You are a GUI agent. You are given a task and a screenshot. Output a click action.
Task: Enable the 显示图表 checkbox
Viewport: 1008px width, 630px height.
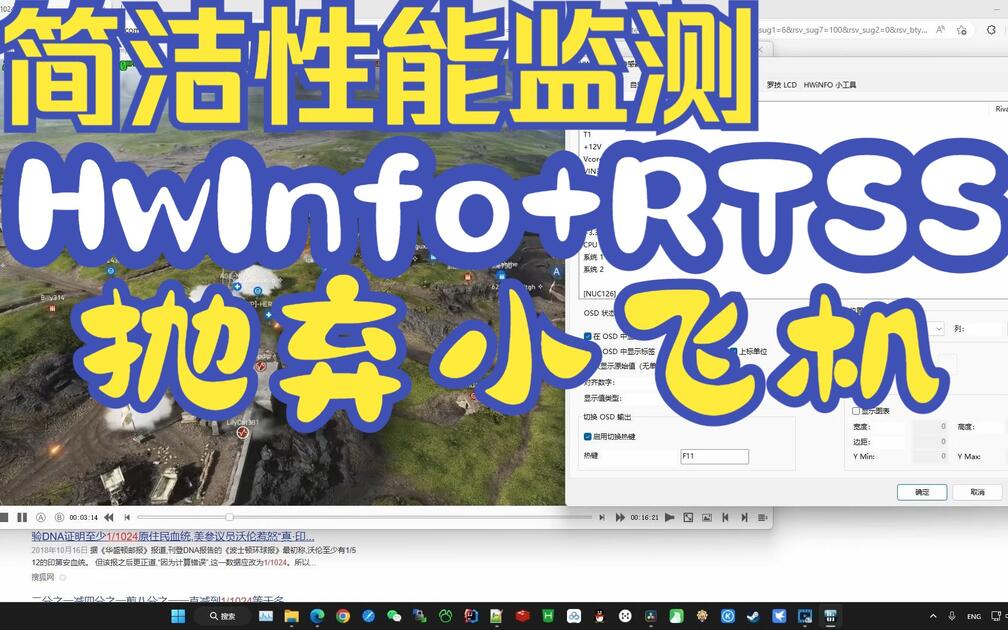(x=856, y=411)
